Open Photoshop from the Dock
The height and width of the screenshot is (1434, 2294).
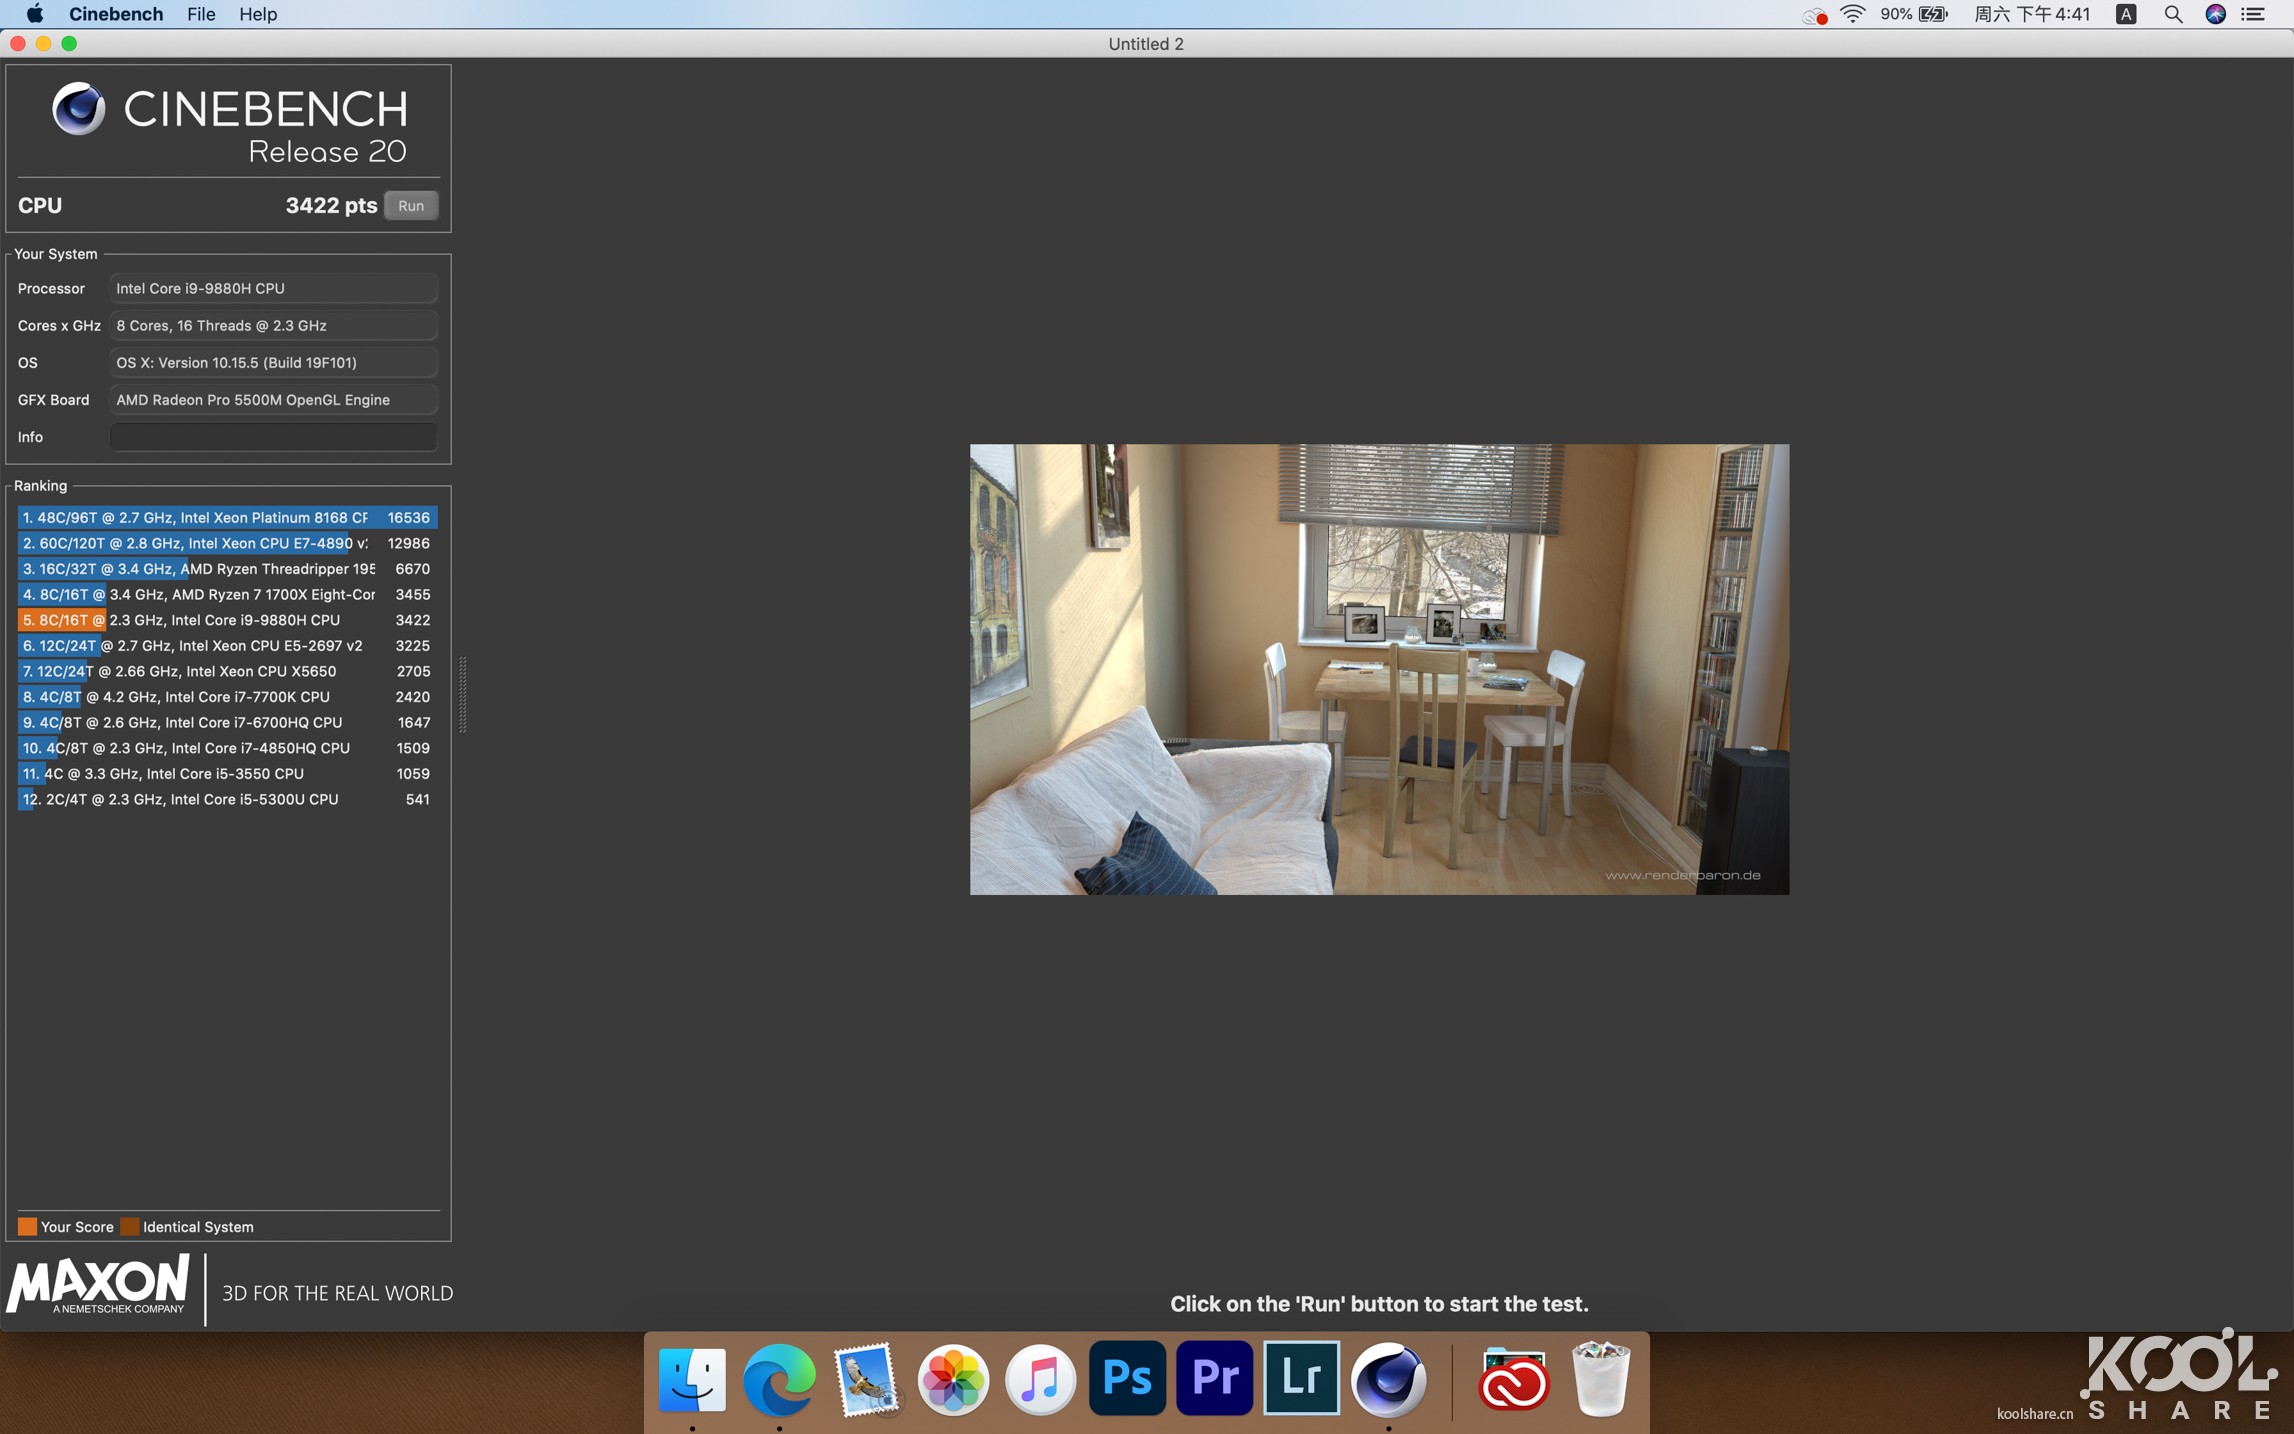(x=1126, y=1377)
